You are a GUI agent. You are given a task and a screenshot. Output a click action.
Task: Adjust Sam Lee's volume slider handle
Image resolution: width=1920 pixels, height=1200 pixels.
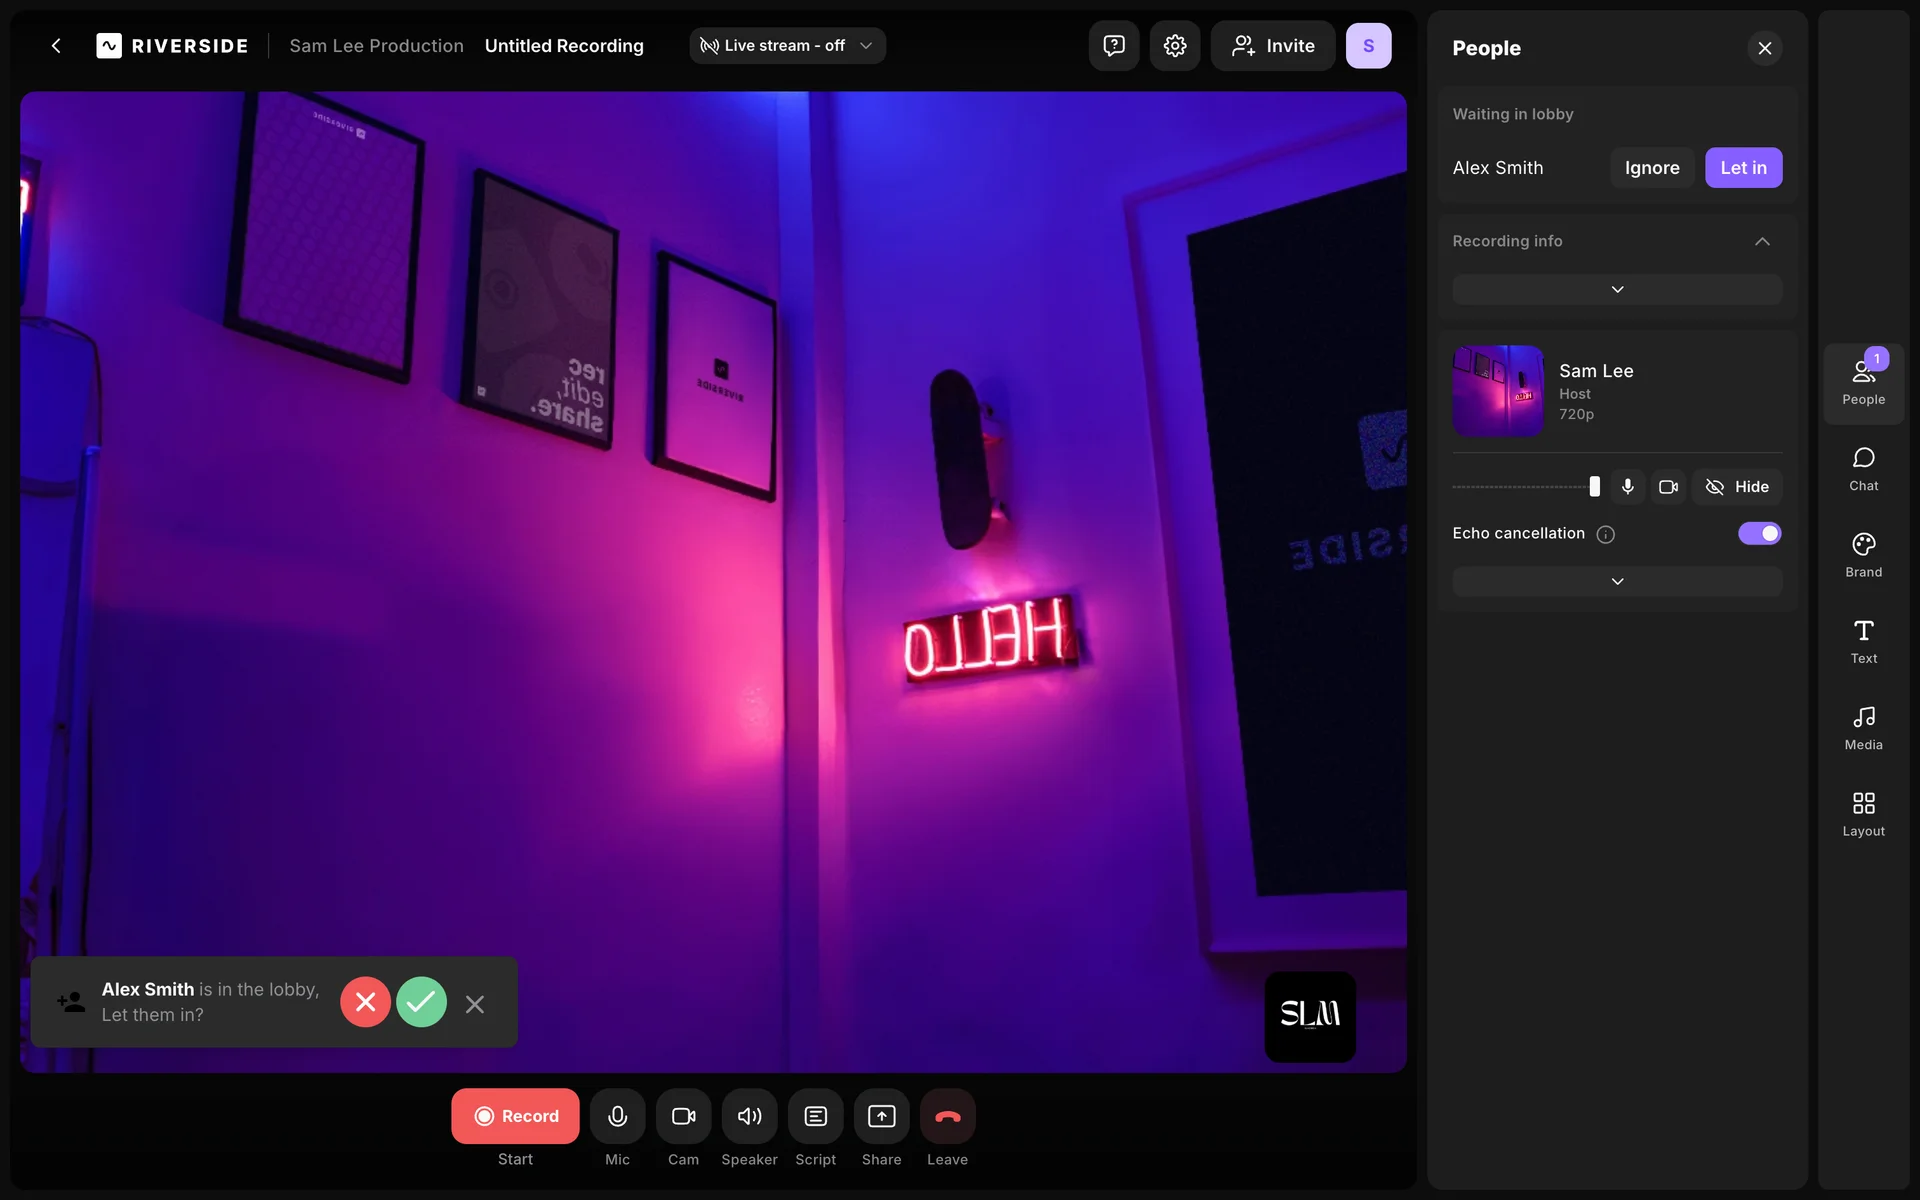1594,487
